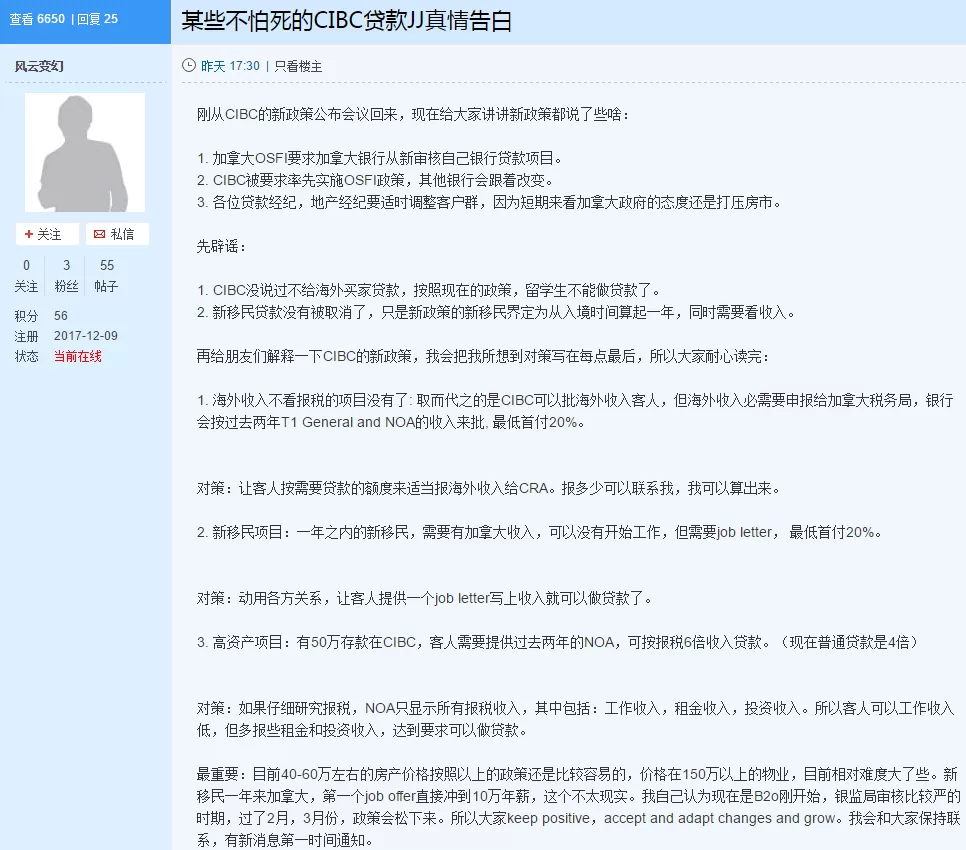Click the thread title 某些不怕死的CIBC贷款JJ真情告白
The image size is (966, 850).
pyautogui.click(x=346, y=21)
